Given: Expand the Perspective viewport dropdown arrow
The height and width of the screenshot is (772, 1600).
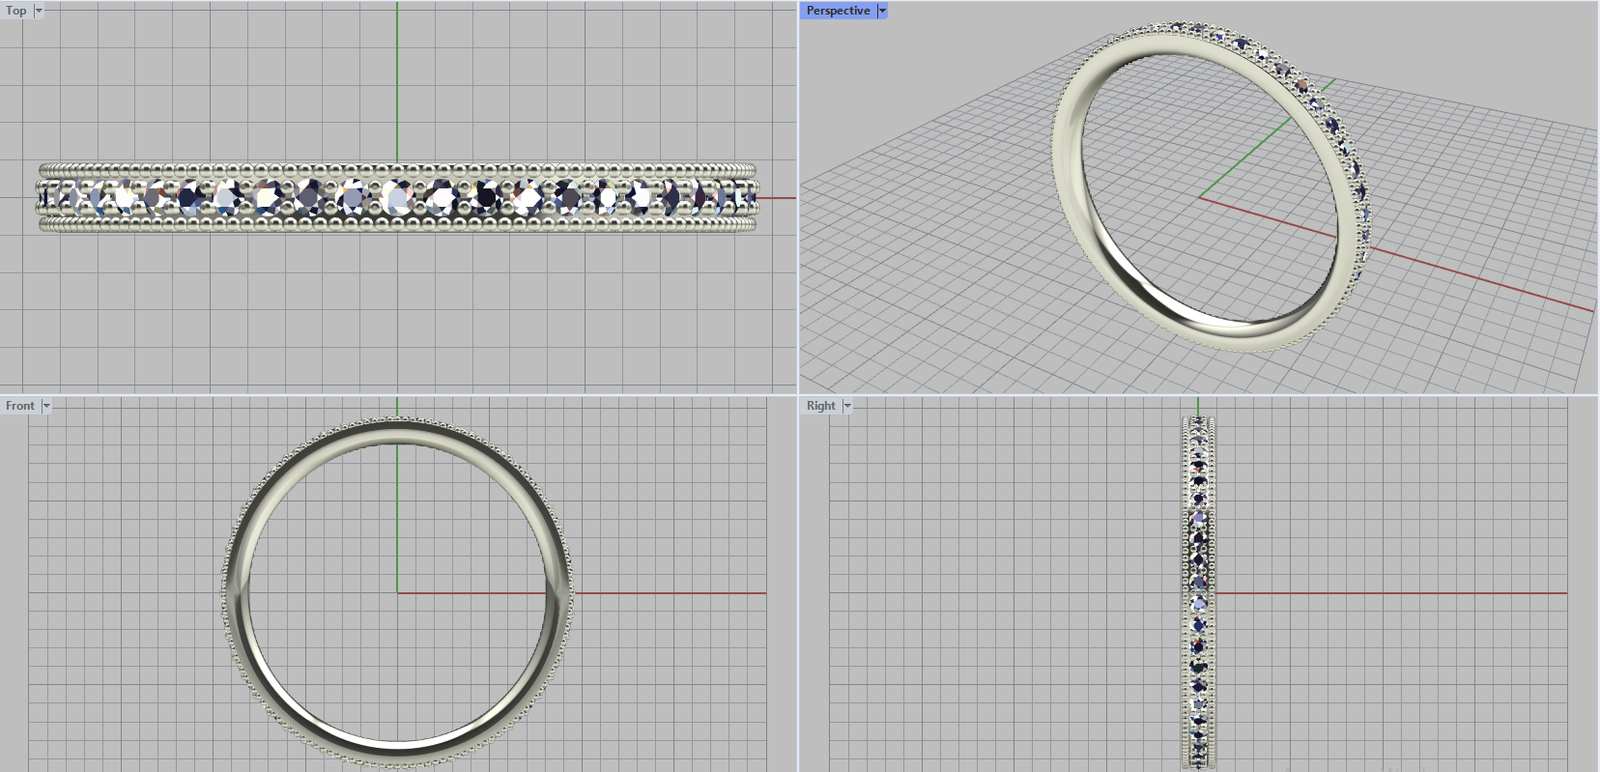Looking at the screenshot, I should pos(882,11).
